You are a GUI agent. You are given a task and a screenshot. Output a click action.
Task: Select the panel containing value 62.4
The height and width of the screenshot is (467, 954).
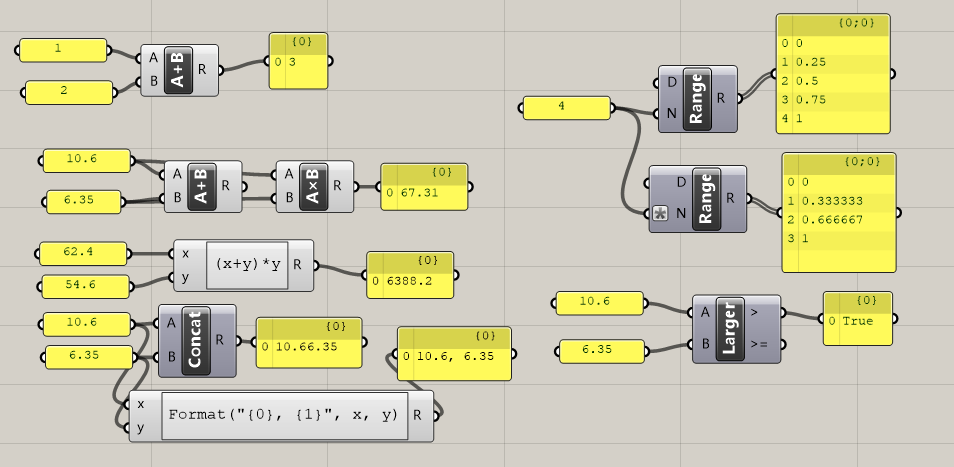point(83,254)
